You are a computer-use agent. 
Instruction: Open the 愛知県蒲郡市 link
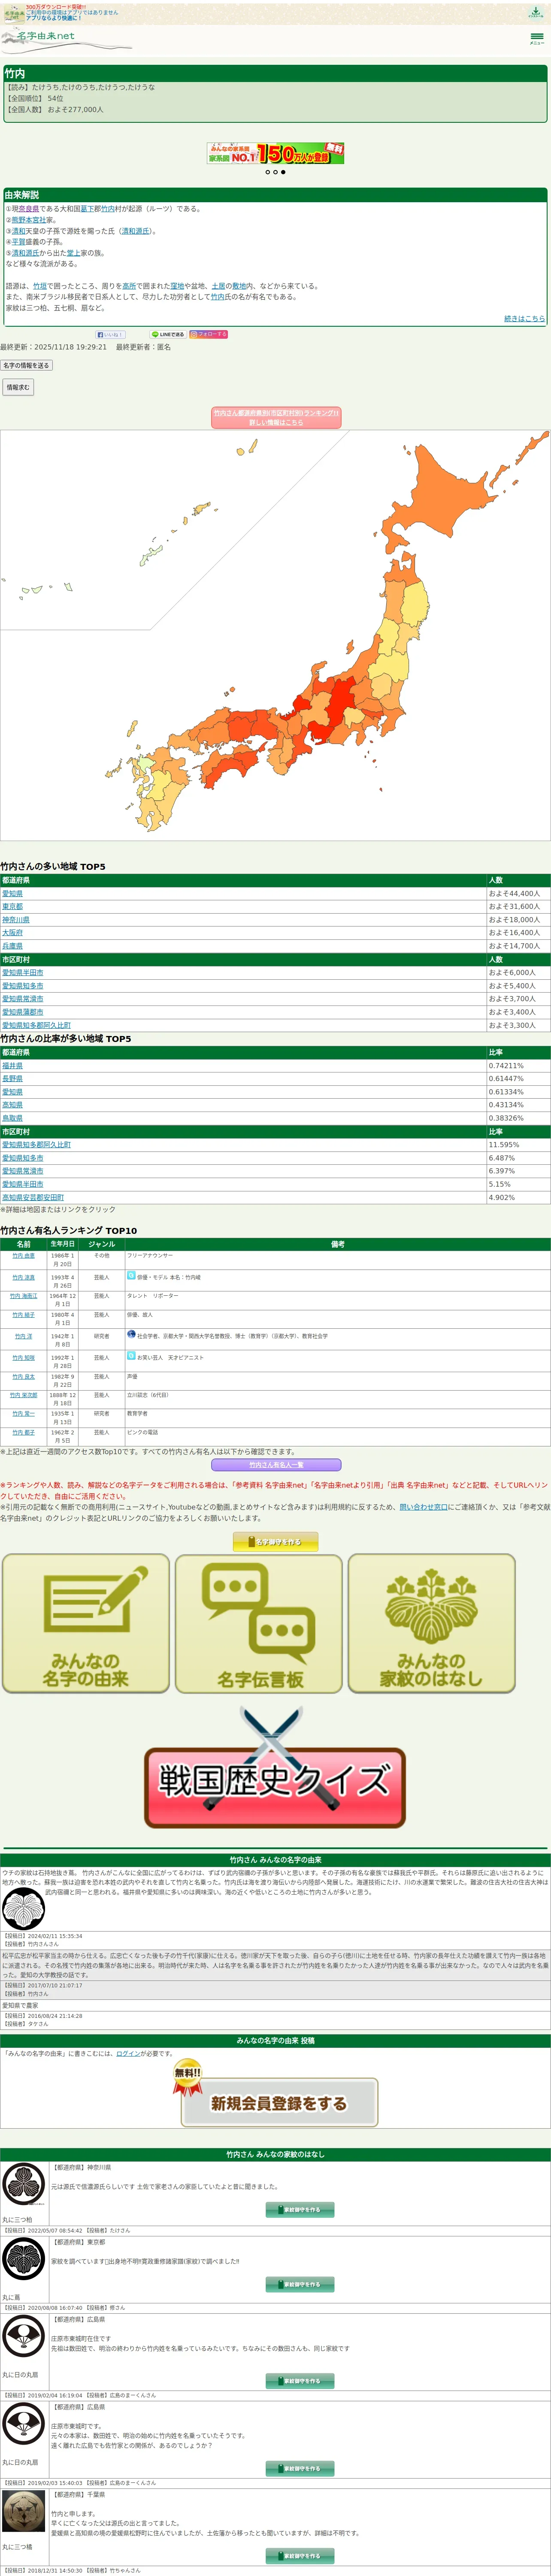point(23,1011)
